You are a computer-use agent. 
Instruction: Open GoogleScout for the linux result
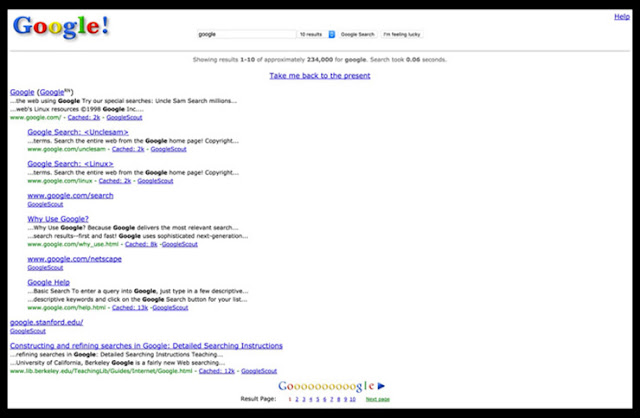(x=155, y=181)
